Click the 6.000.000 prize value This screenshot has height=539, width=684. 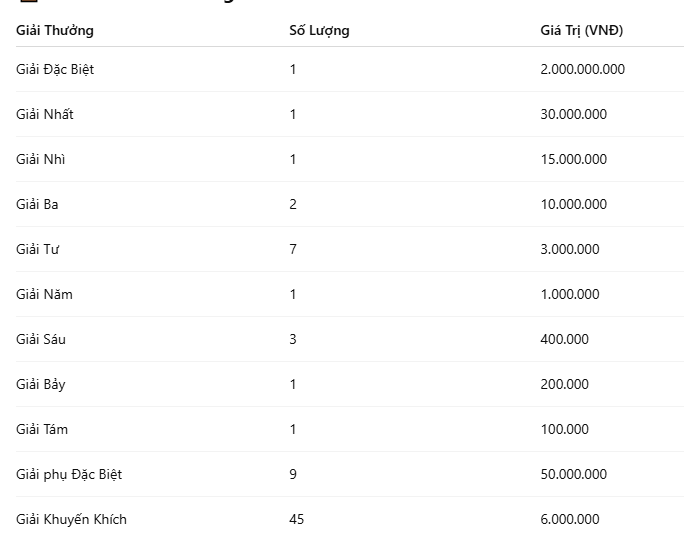pos(570,519)
